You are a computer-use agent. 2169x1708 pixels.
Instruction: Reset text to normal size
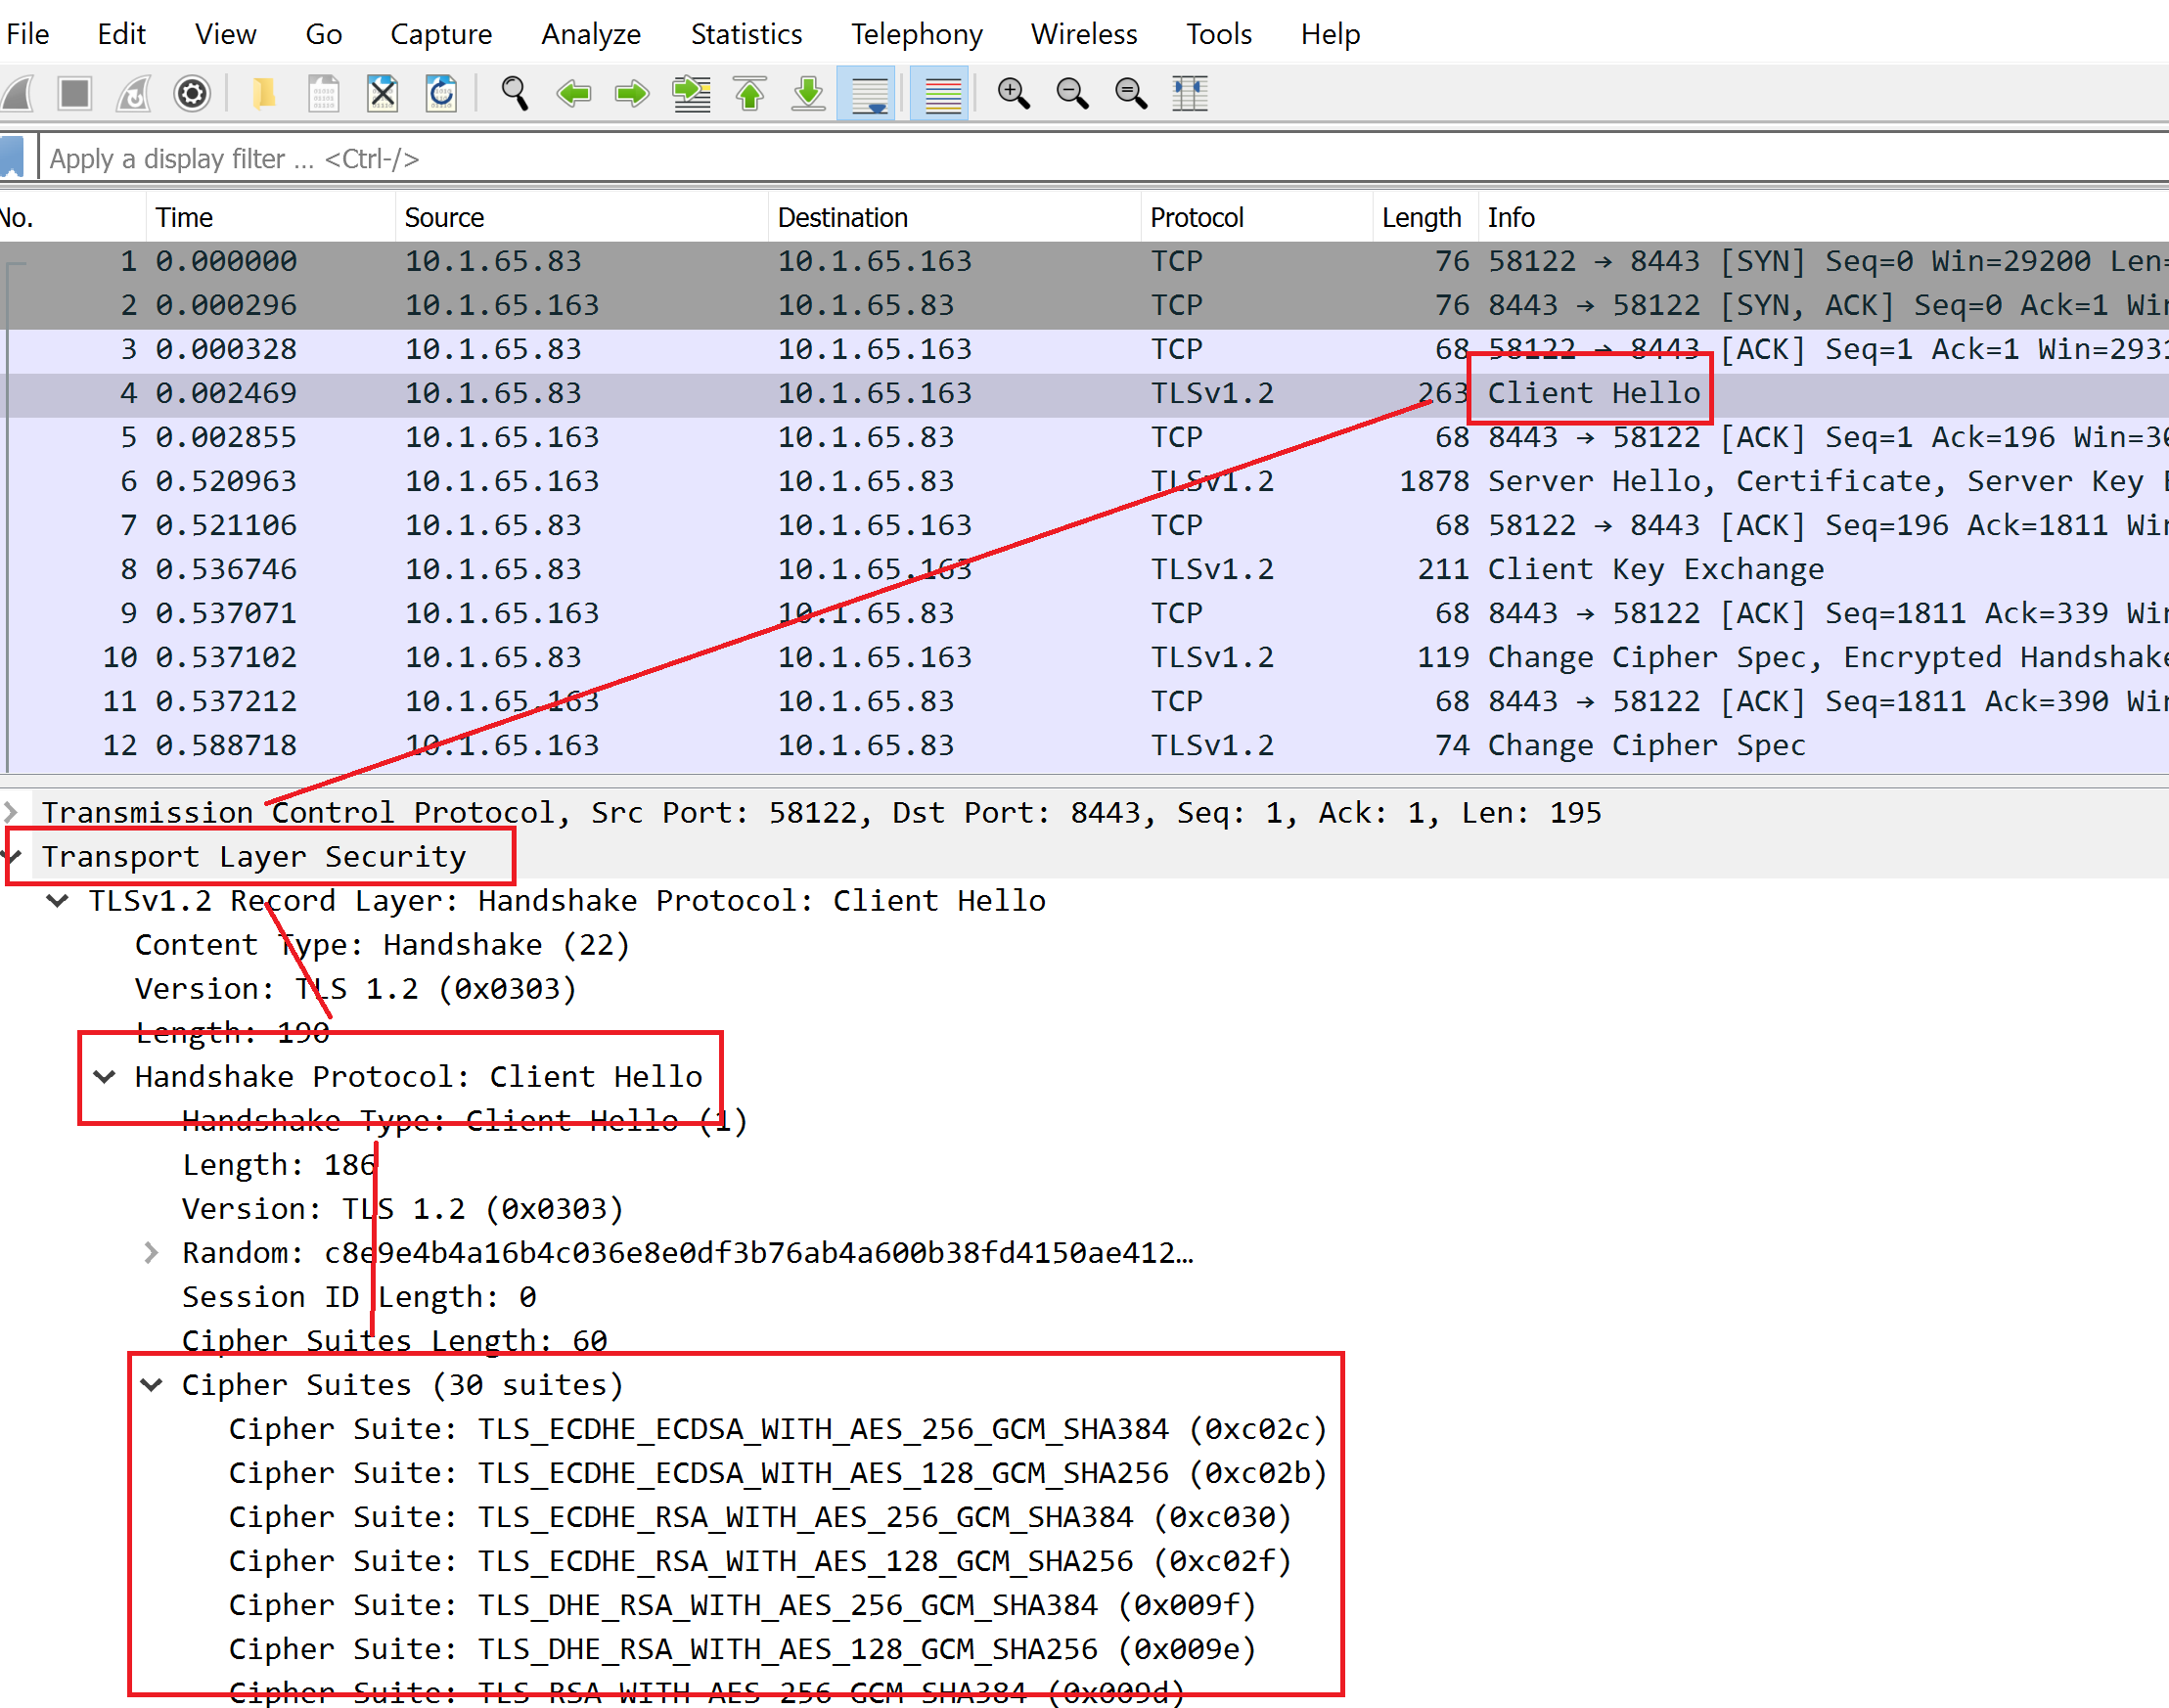(x=1132, y=94)
